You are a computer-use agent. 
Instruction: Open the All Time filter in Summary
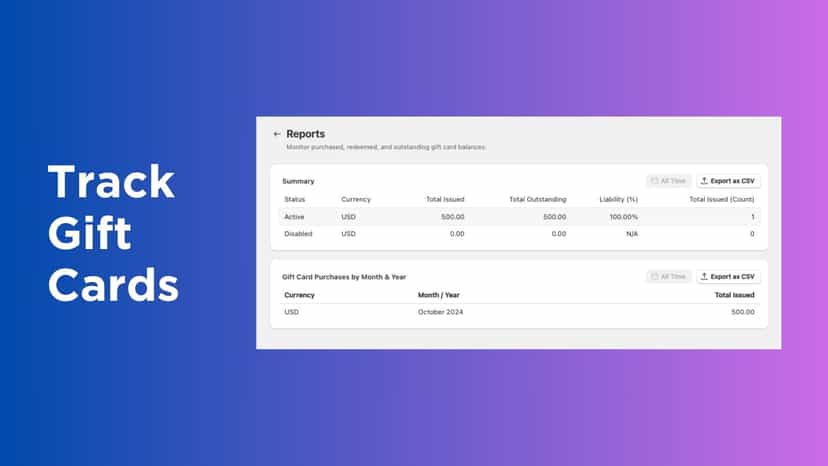668,181
